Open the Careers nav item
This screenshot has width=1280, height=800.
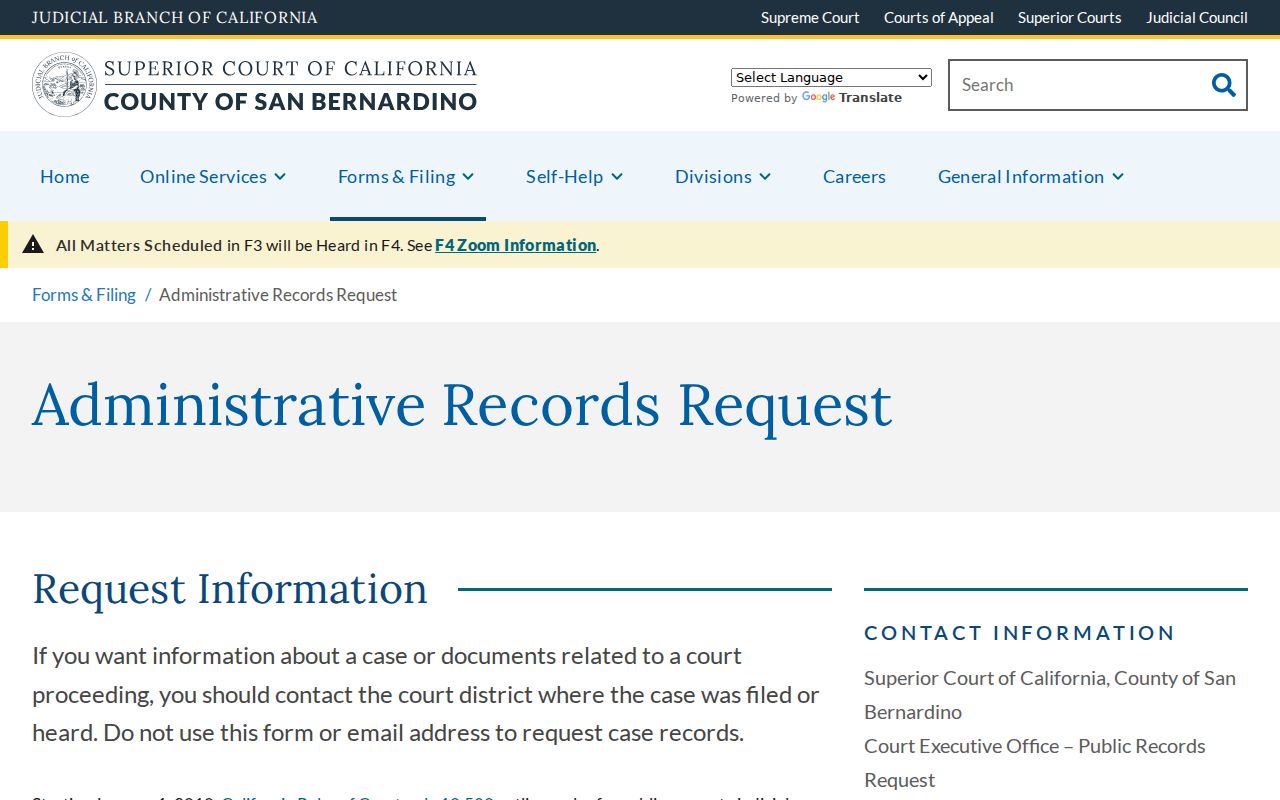click(854, 176)
